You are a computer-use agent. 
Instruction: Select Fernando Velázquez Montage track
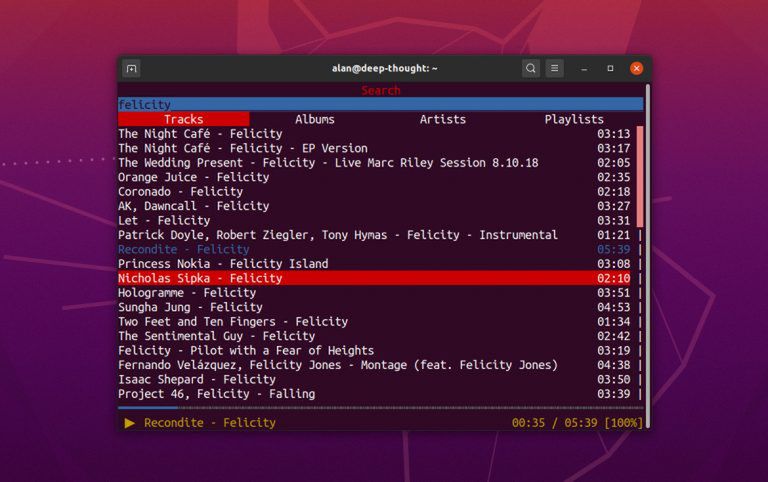tap(374, 365)
